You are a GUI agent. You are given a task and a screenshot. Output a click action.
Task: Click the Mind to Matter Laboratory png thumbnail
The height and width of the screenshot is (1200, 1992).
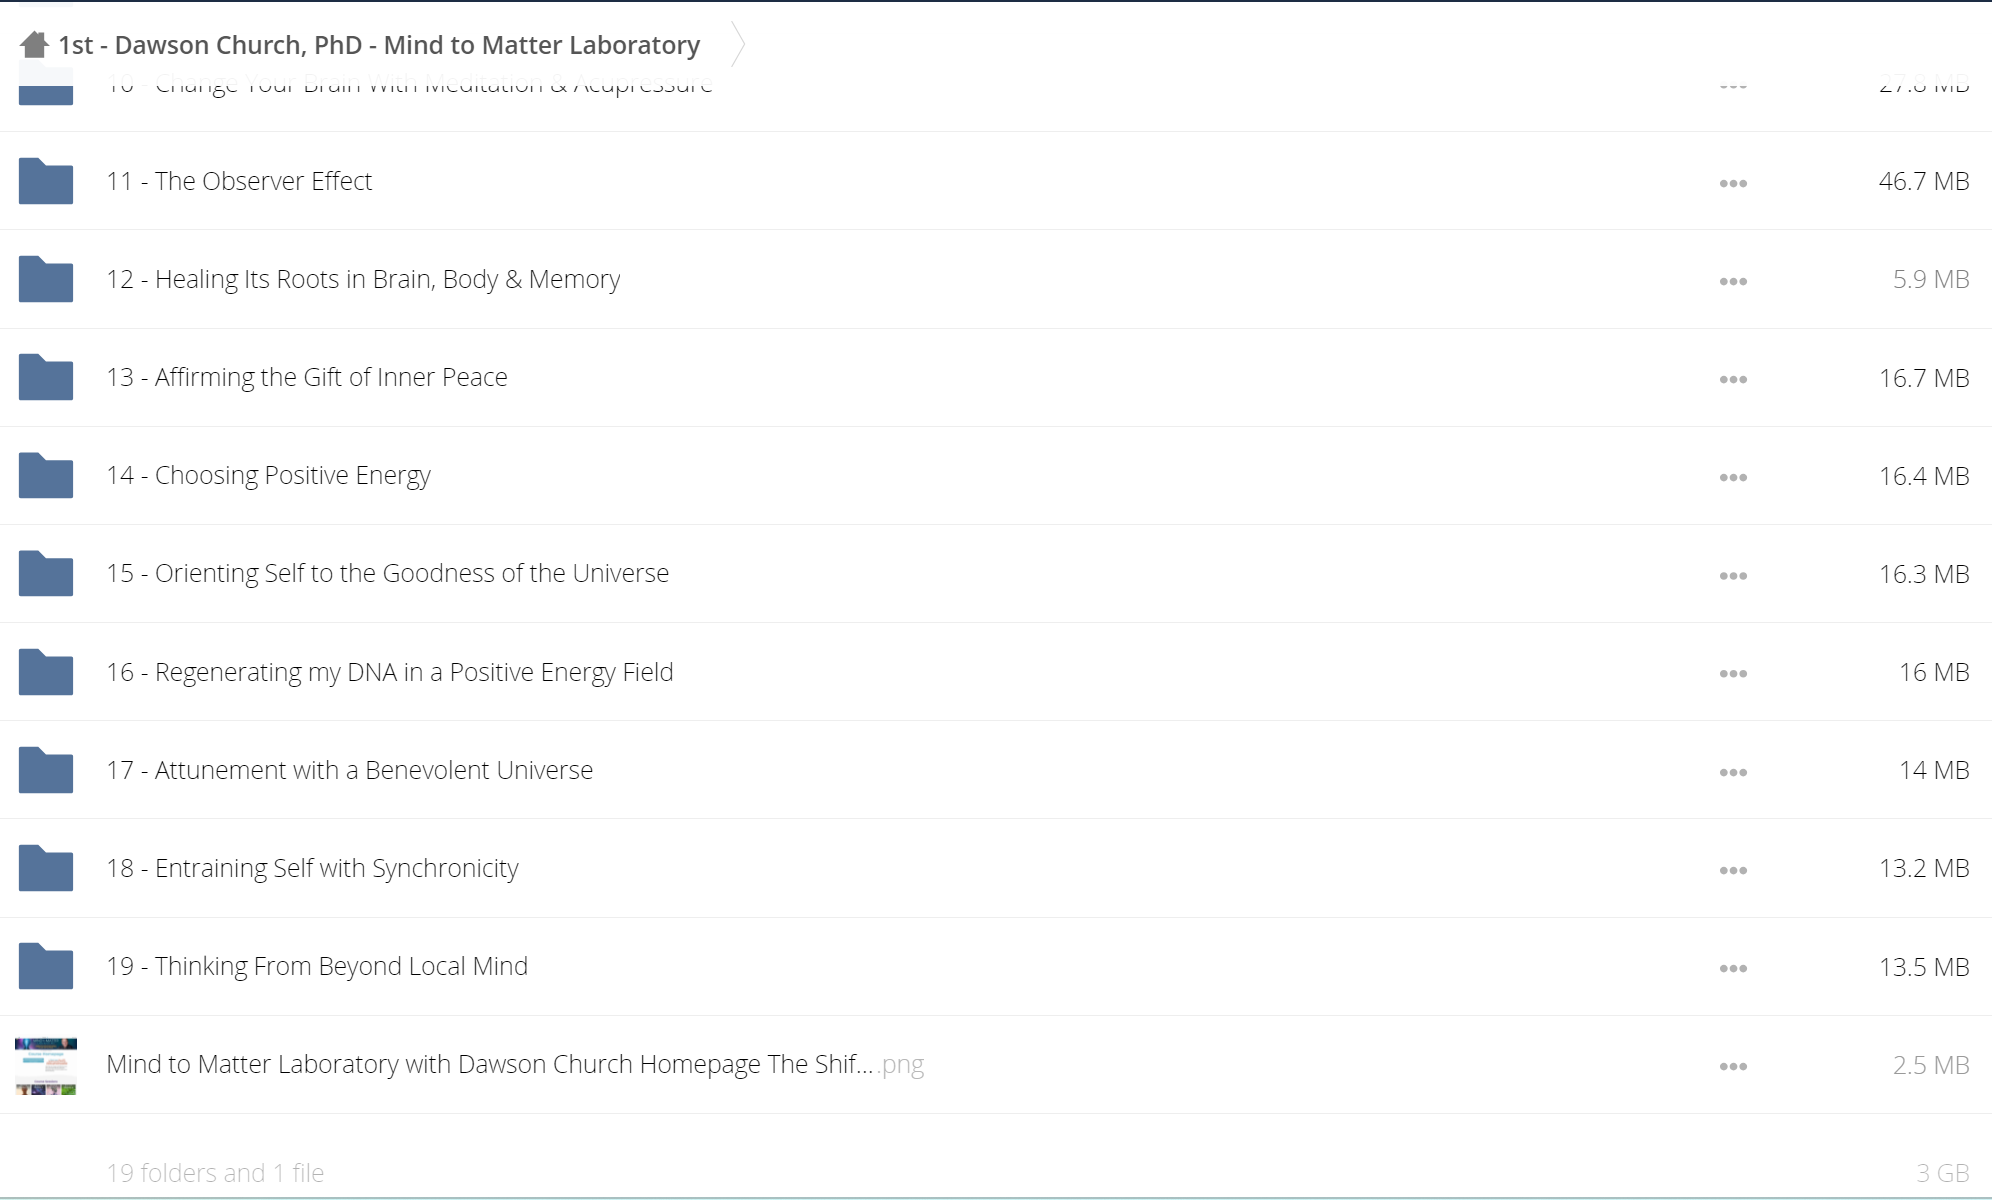pyautogui.click(x=46, y=1066)
